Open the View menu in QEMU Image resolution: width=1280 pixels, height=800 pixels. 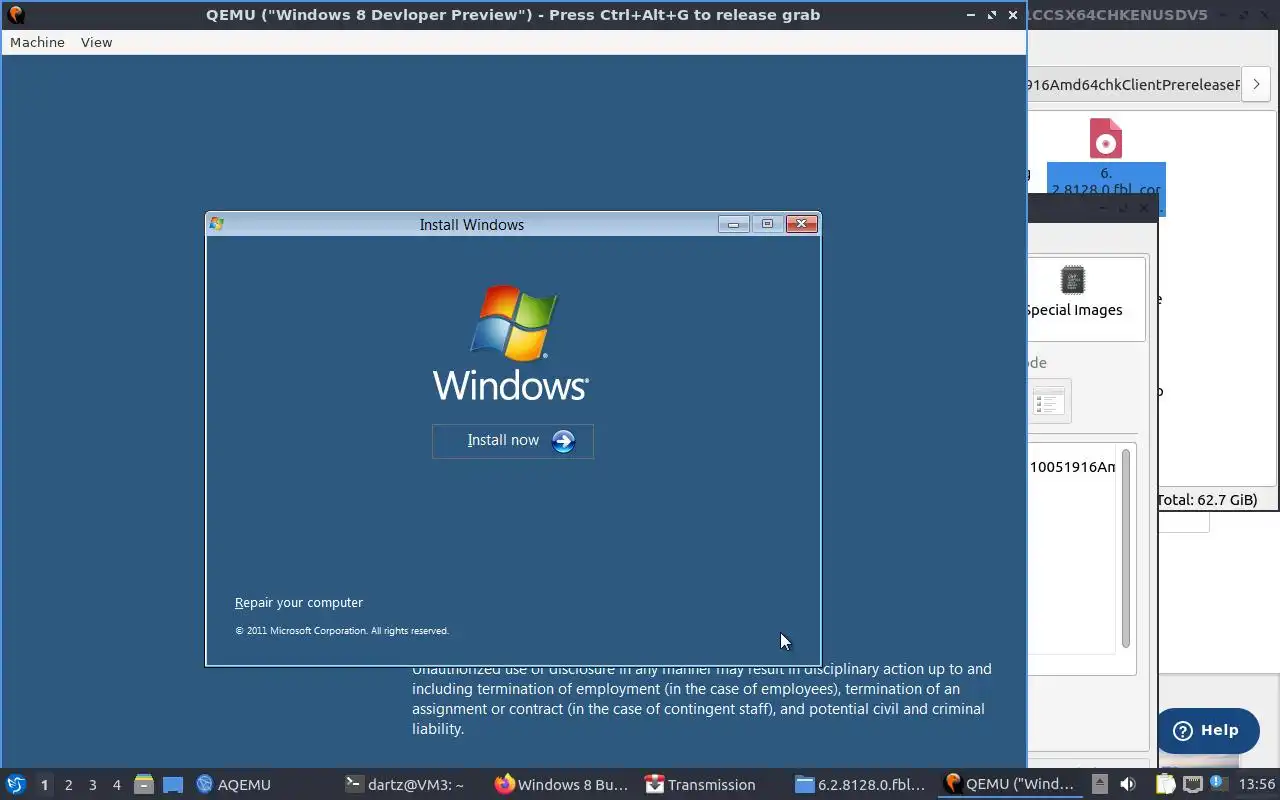point(97,42)
